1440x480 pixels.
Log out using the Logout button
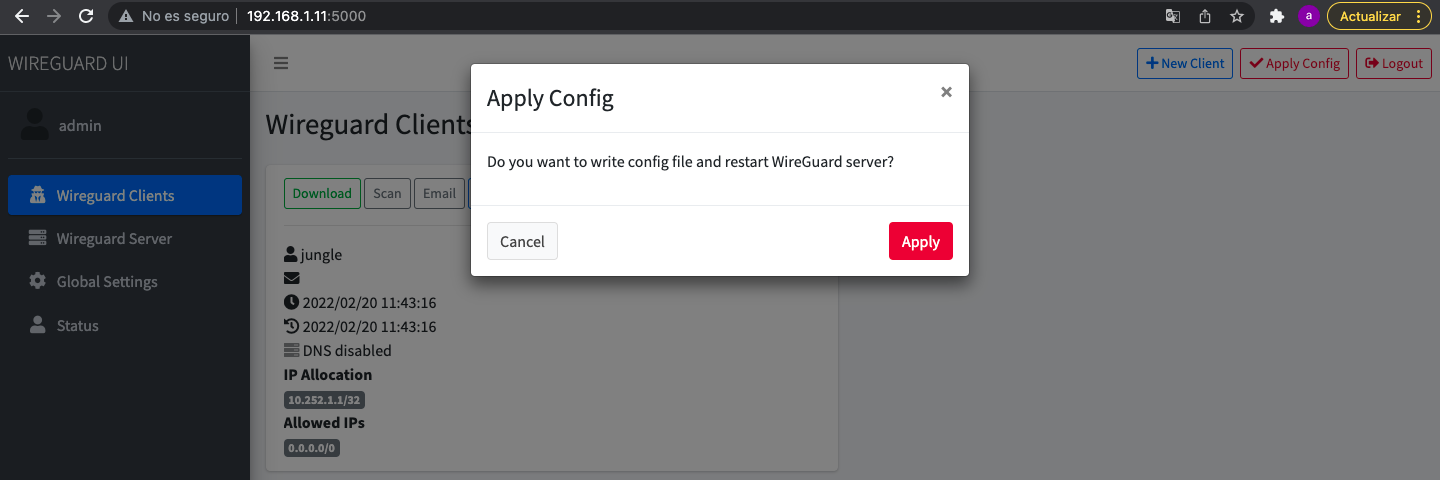(x=1393, y=63)
